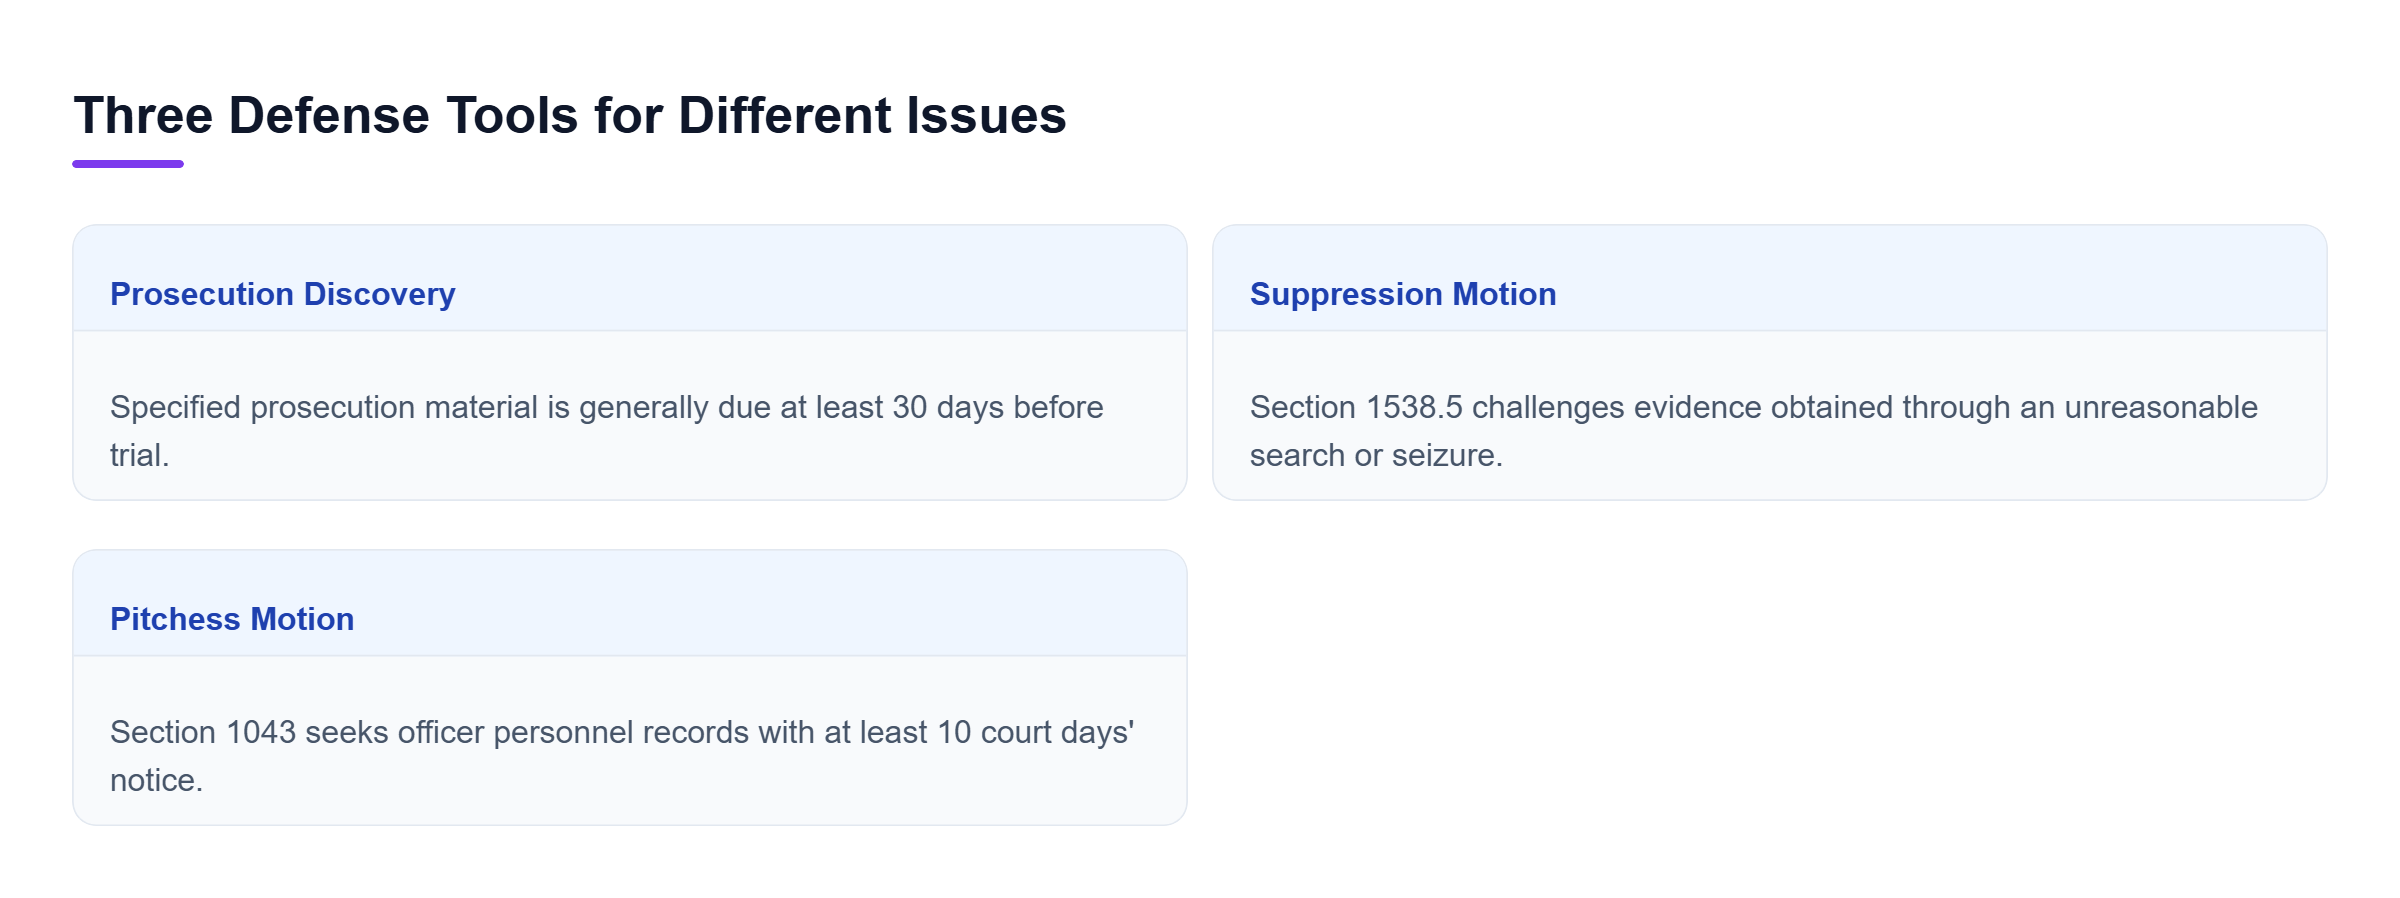This screenshot has height=898, width=2400.
Task: Click the "Three Defense Tools for Different Issues" title
Action: point(570,115)
